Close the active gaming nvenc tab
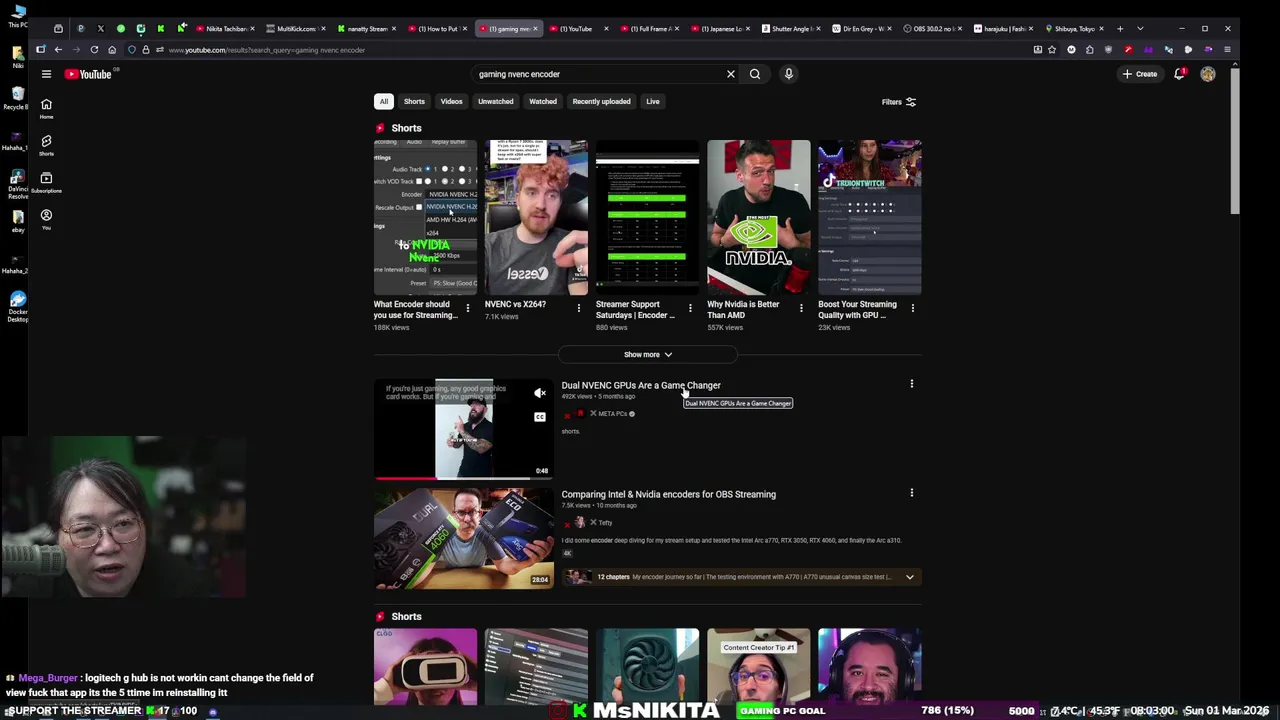Screen dimensions: 1280x720 click(x=536, y=28)
